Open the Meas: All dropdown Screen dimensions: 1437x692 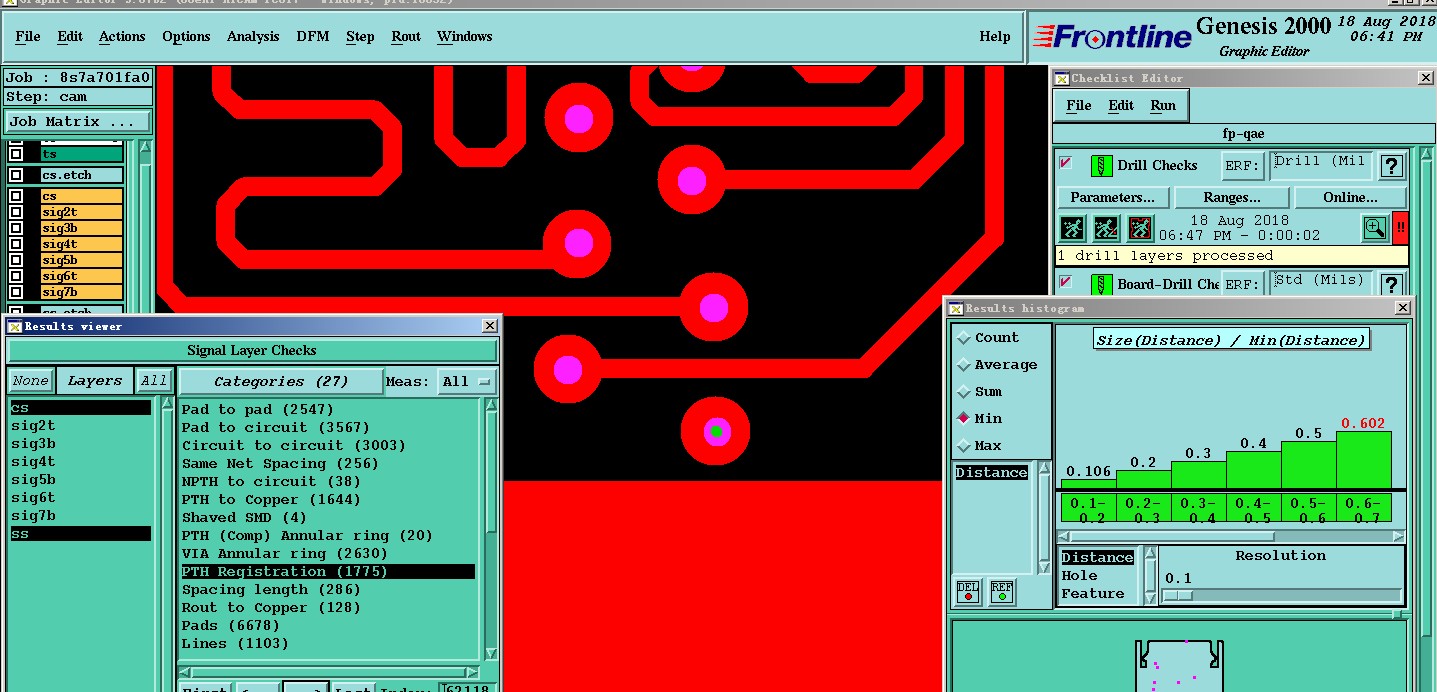click(467, 381)
